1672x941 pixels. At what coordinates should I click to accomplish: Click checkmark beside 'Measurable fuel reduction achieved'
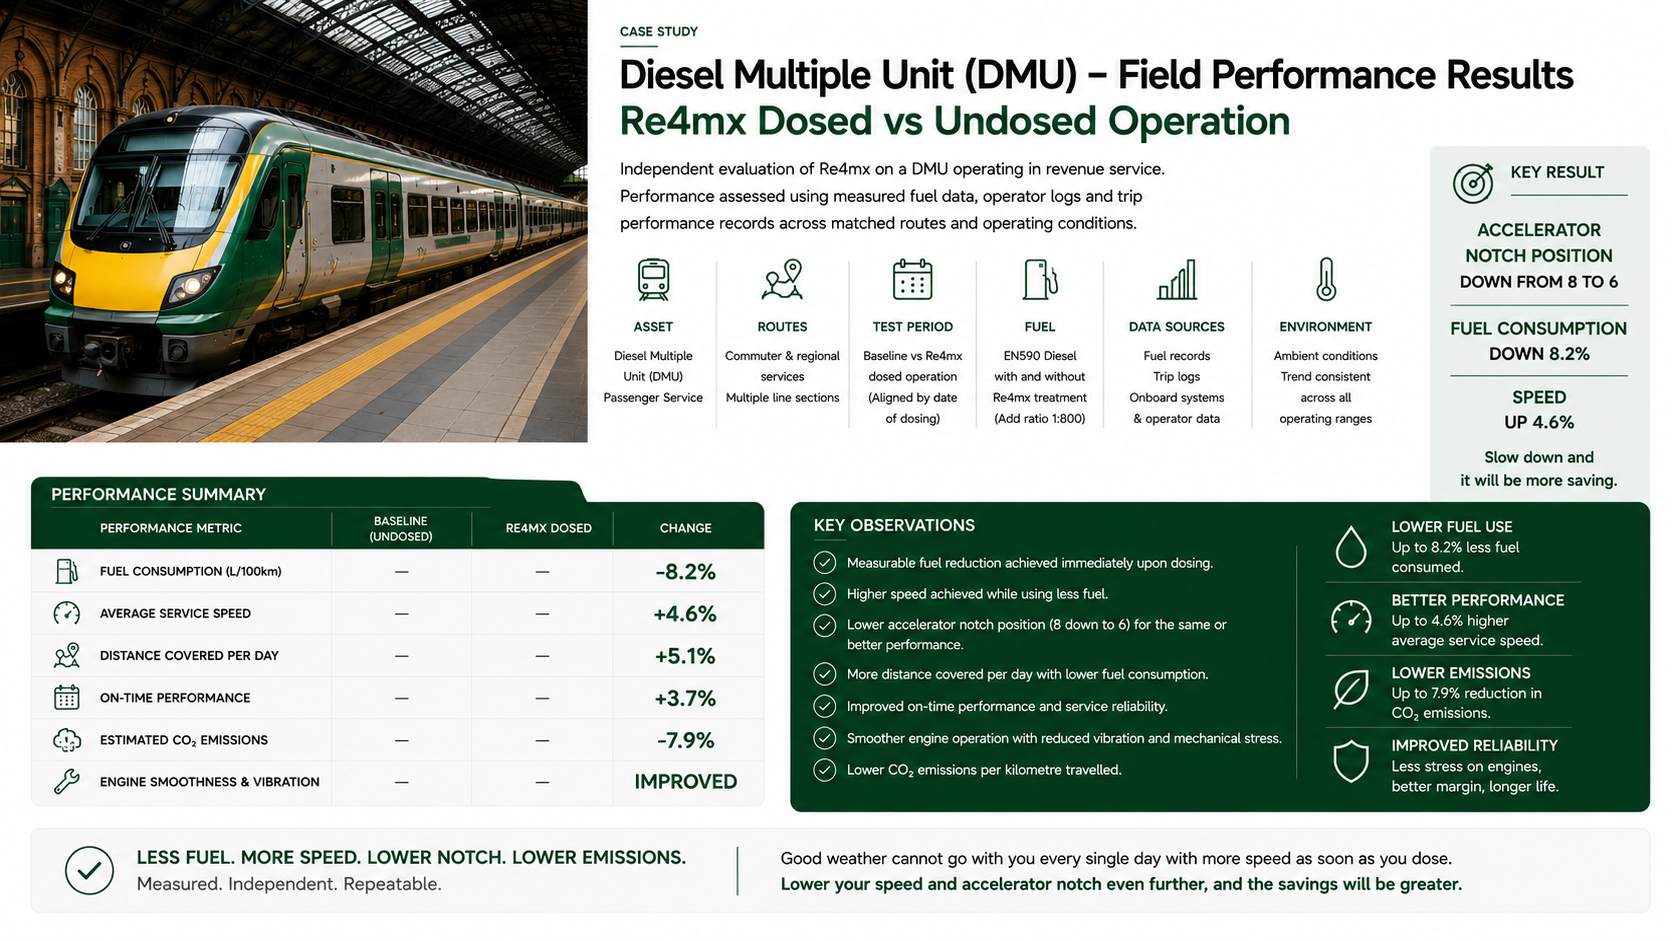tap(824, 563)
